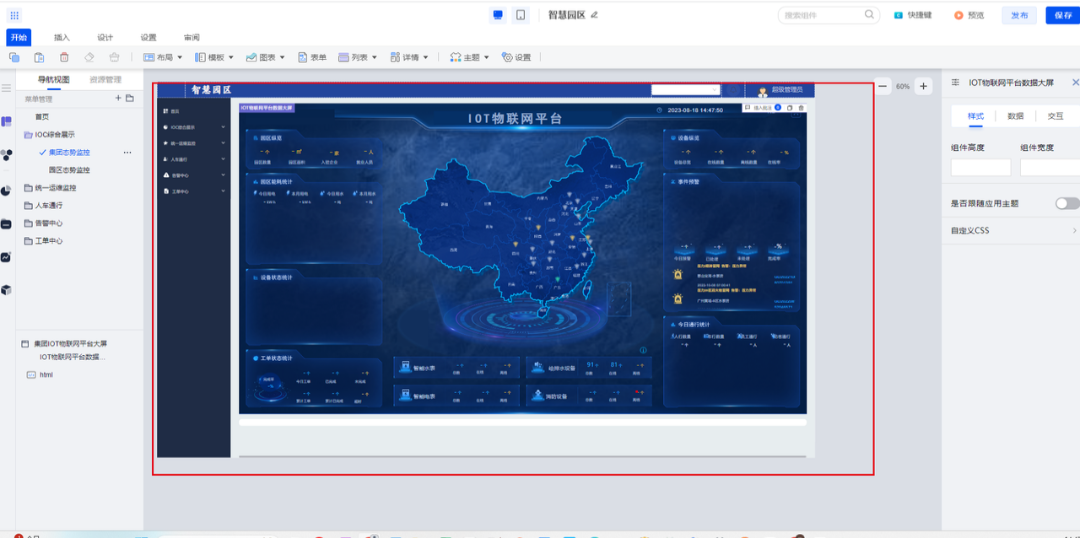Switch to desktop preview mode icon
The height and width of the screenshot is (538, 1080).
click(497, 15)
